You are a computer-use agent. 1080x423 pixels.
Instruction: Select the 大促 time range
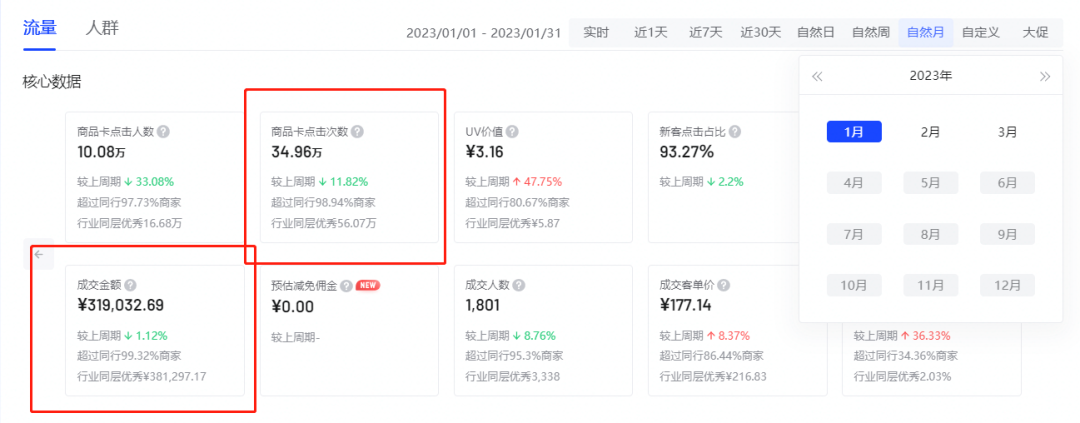[x=1035, y=32]
